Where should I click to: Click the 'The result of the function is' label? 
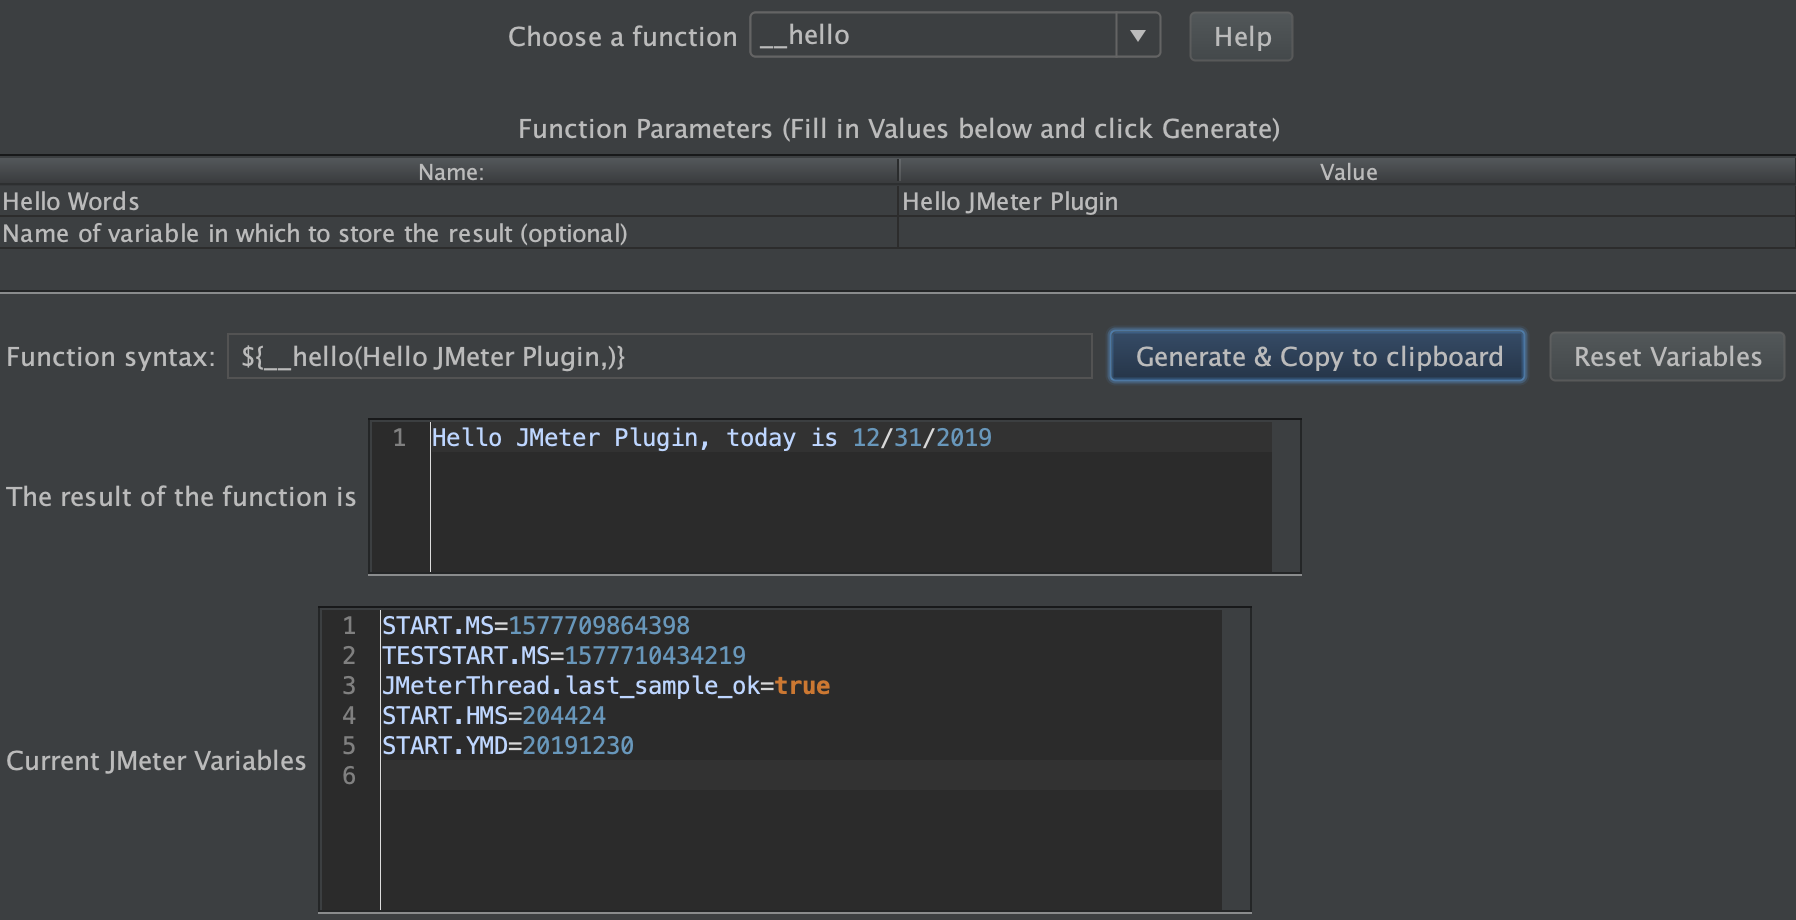coord(181,497)
